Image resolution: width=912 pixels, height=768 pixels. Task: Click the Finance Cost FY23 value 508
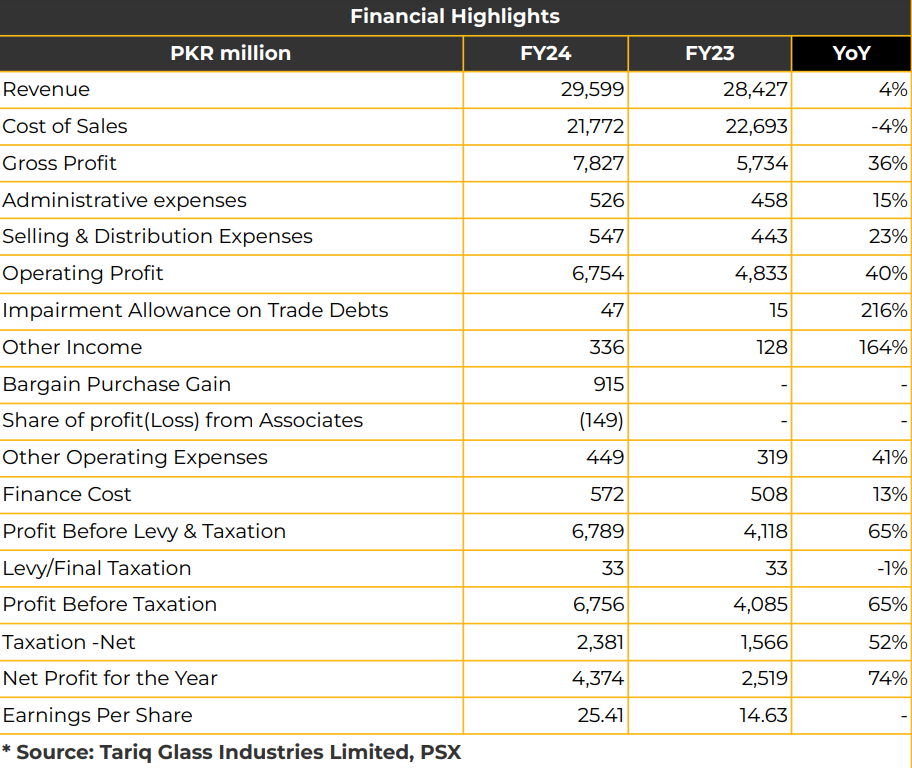pyautogui.click(x=769, y=495)
